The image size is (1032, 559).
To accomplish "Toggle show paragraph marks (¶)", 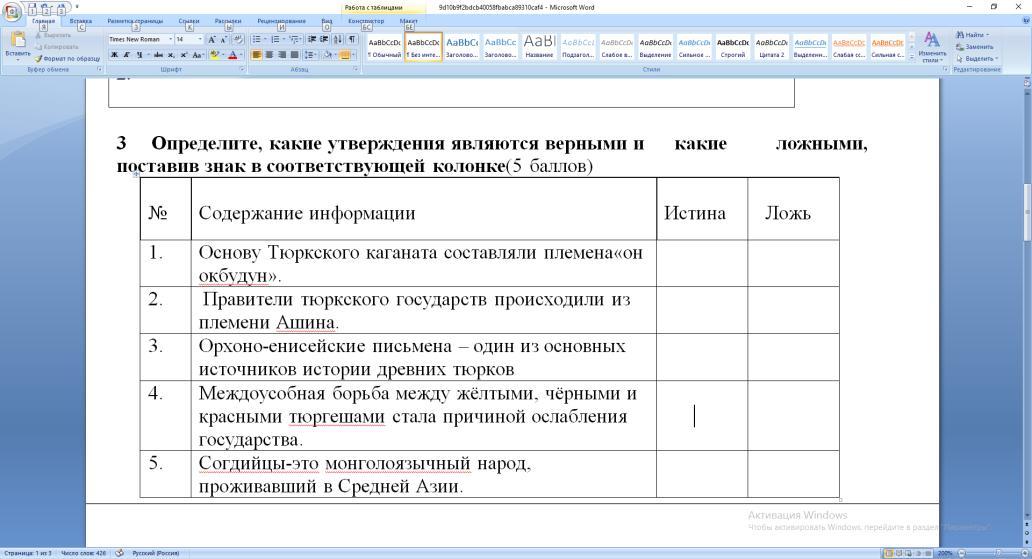I will (x=352, y=40).
